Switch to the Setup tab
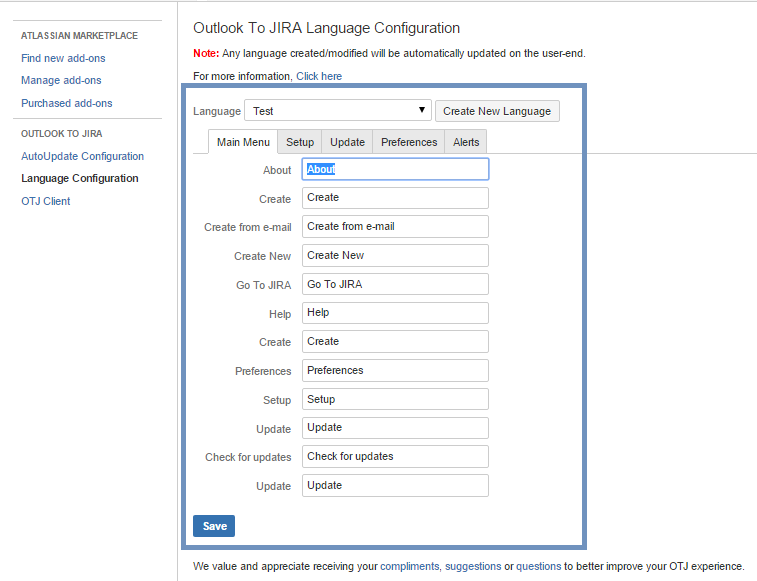This screenshot has width=757, height=581. coord(300,142)
